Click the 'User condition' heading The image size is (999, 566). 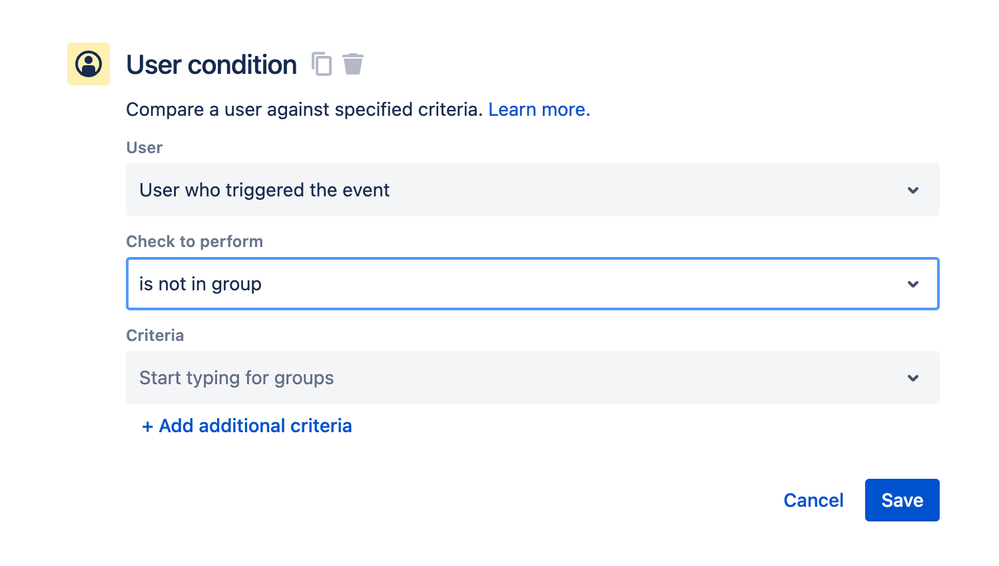[211, 65]
